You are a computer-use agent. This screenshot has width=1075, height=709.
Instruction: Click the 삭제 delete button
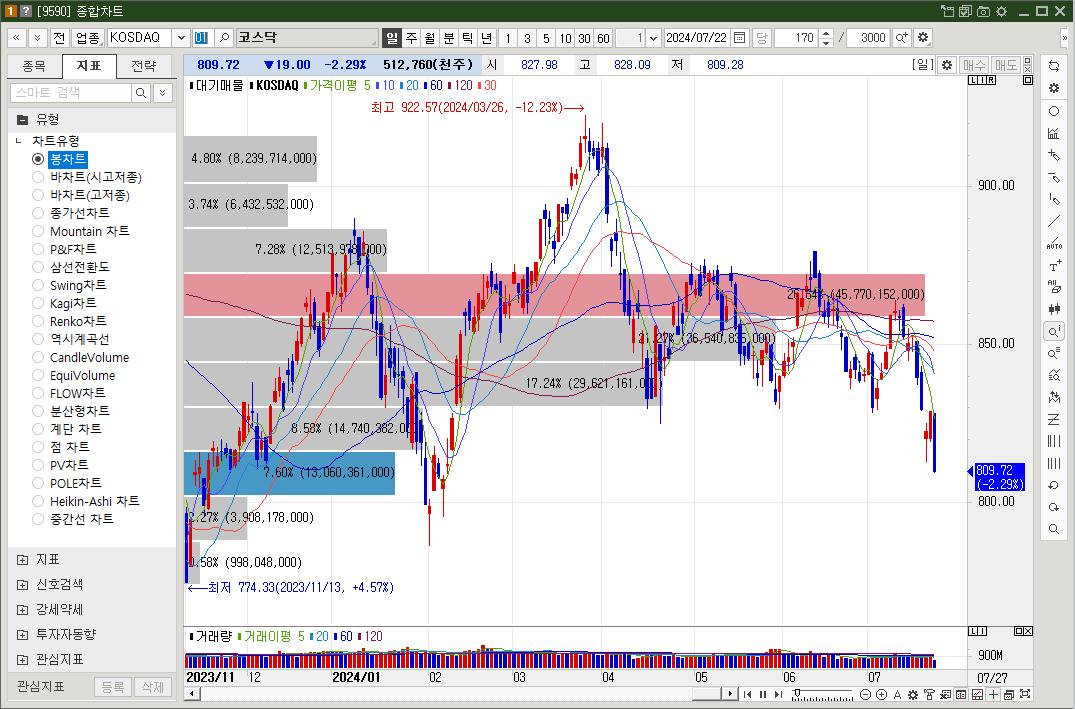(x=152, y=687)
